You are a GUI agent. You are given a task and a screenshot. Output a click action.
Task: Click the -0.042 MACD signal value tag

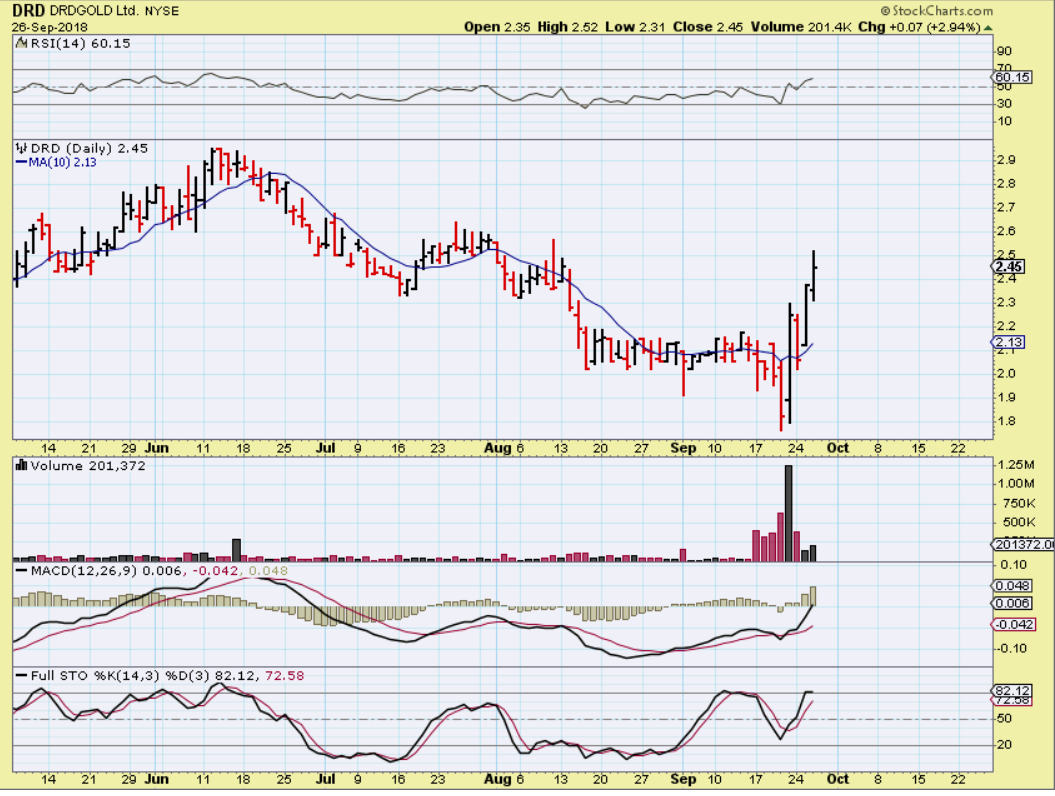coord(1010,625)
